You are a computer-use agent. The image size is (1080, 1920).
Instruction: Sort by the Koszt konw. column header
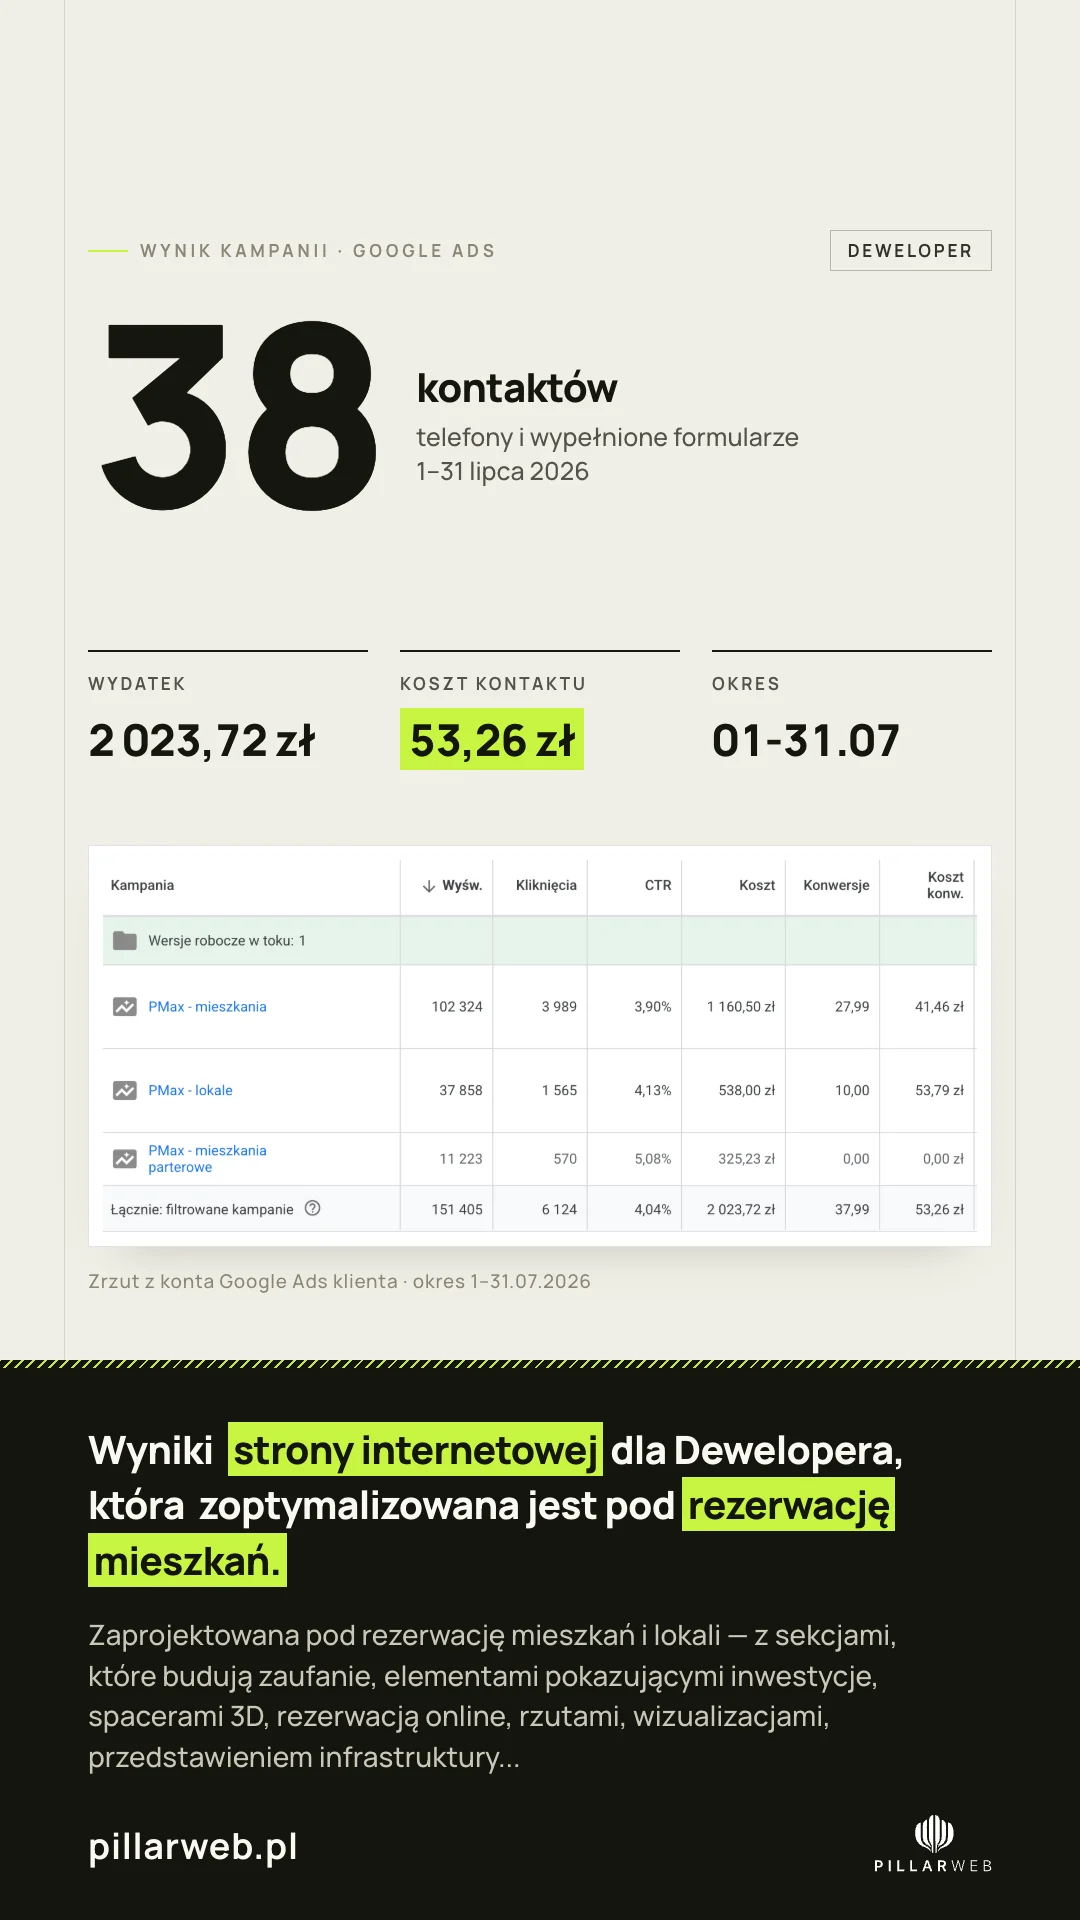[x=945, y=885]
